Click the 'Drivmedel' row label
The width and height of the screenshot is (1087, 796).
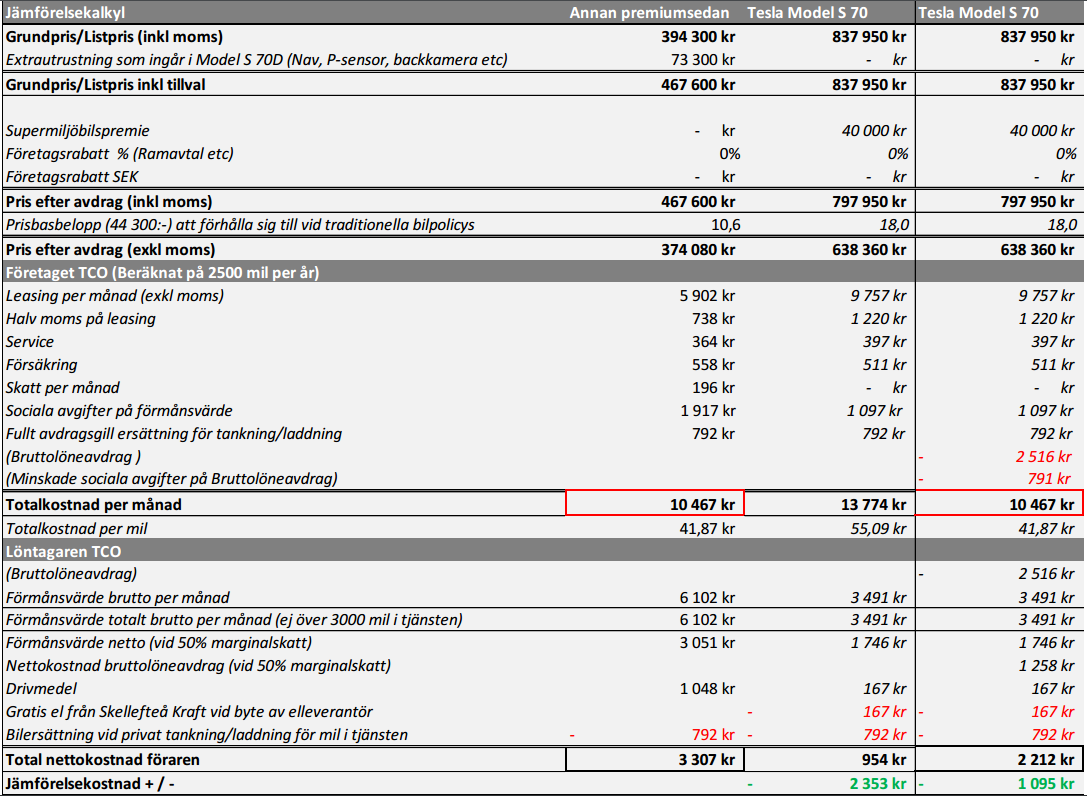tap(42, 689)
